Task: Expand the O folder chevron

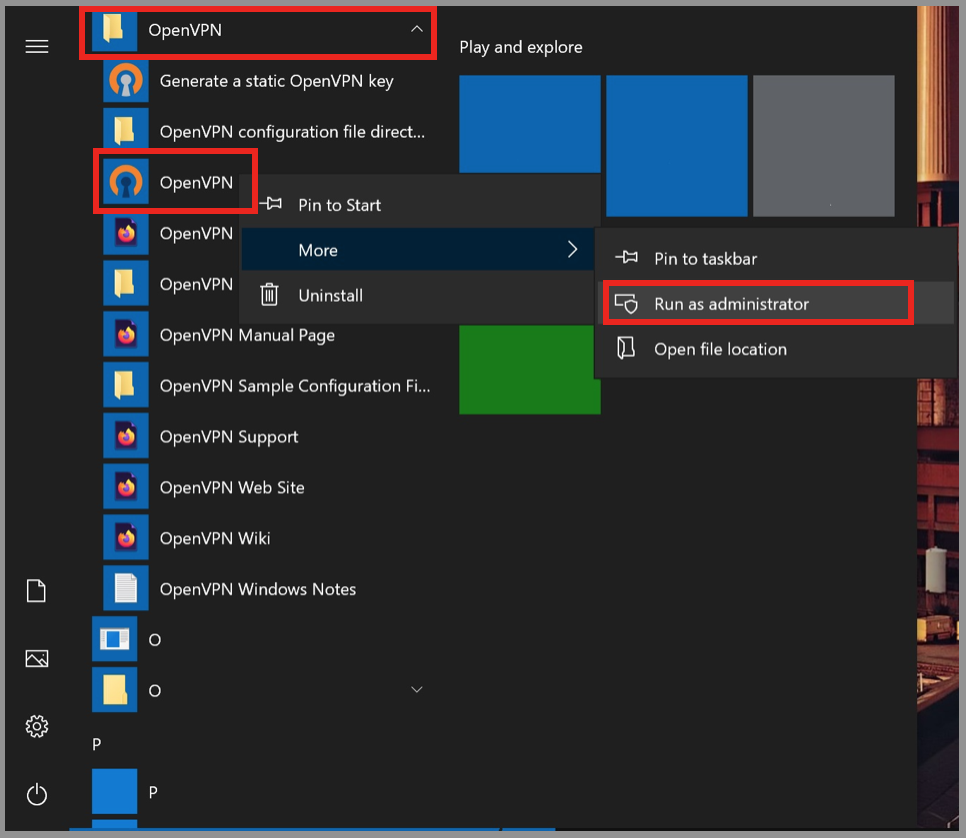Action: point(417,690)
